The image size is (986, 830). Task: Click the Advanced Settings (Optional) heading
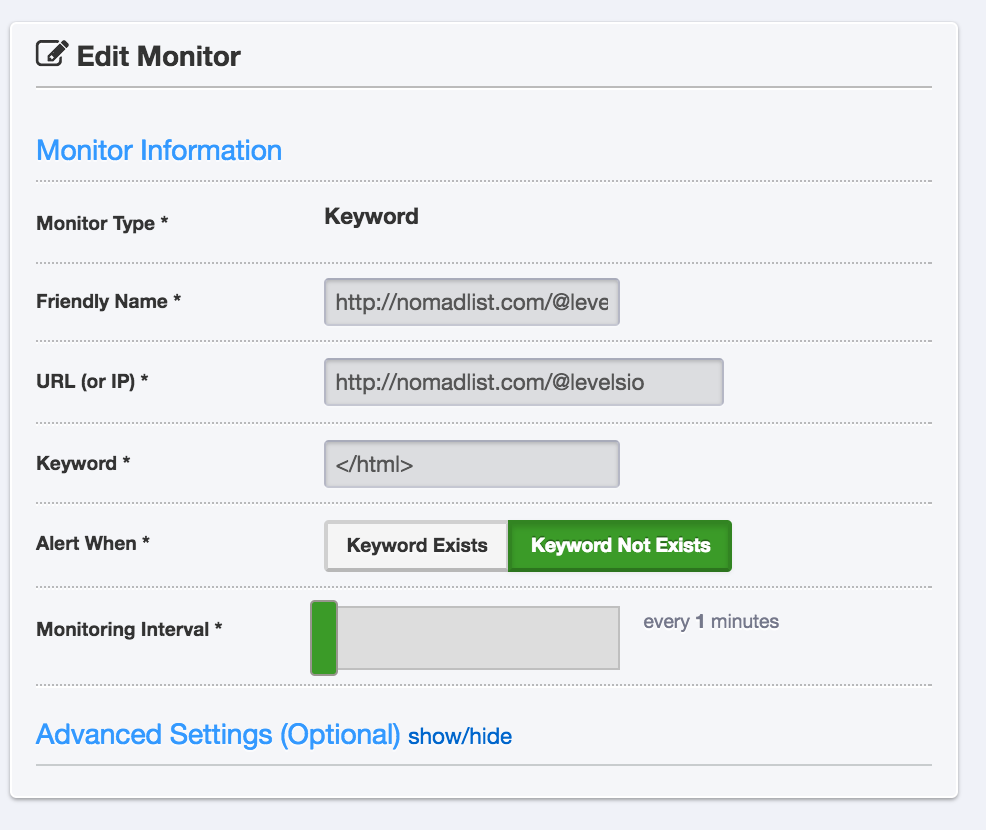pos(218,734)
